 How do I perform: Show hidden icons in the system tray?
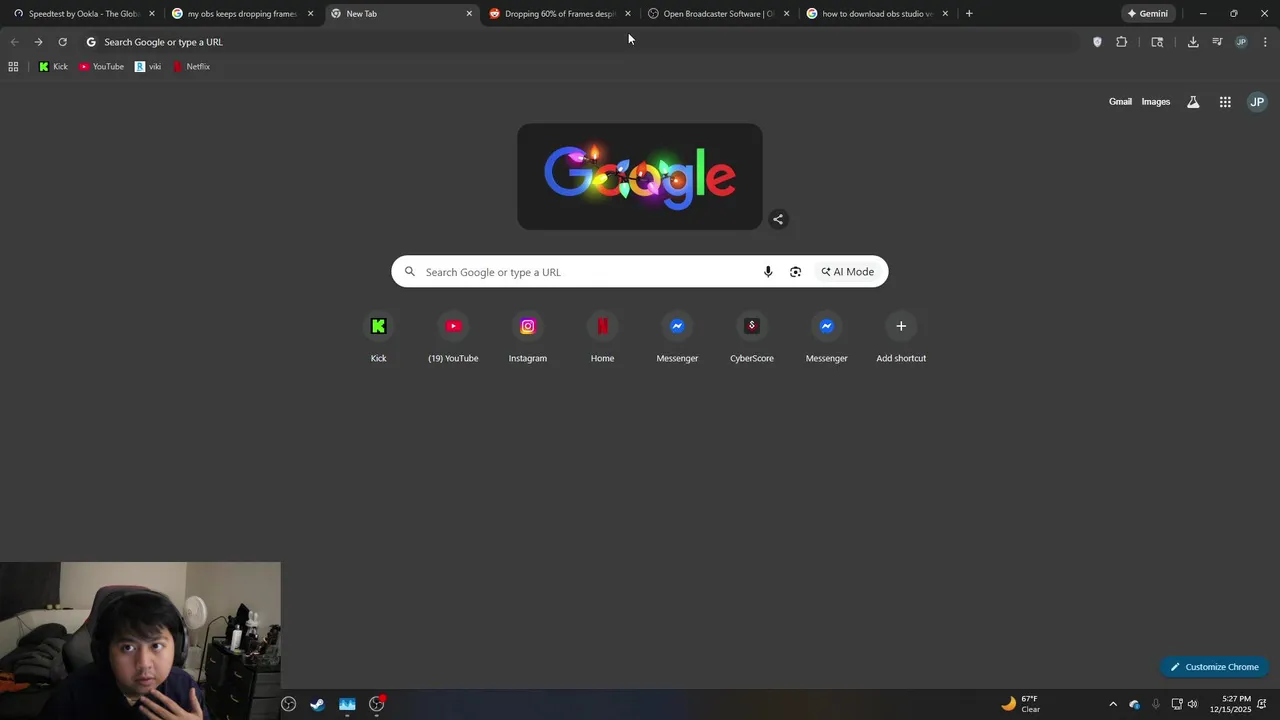click(1113, 704)
